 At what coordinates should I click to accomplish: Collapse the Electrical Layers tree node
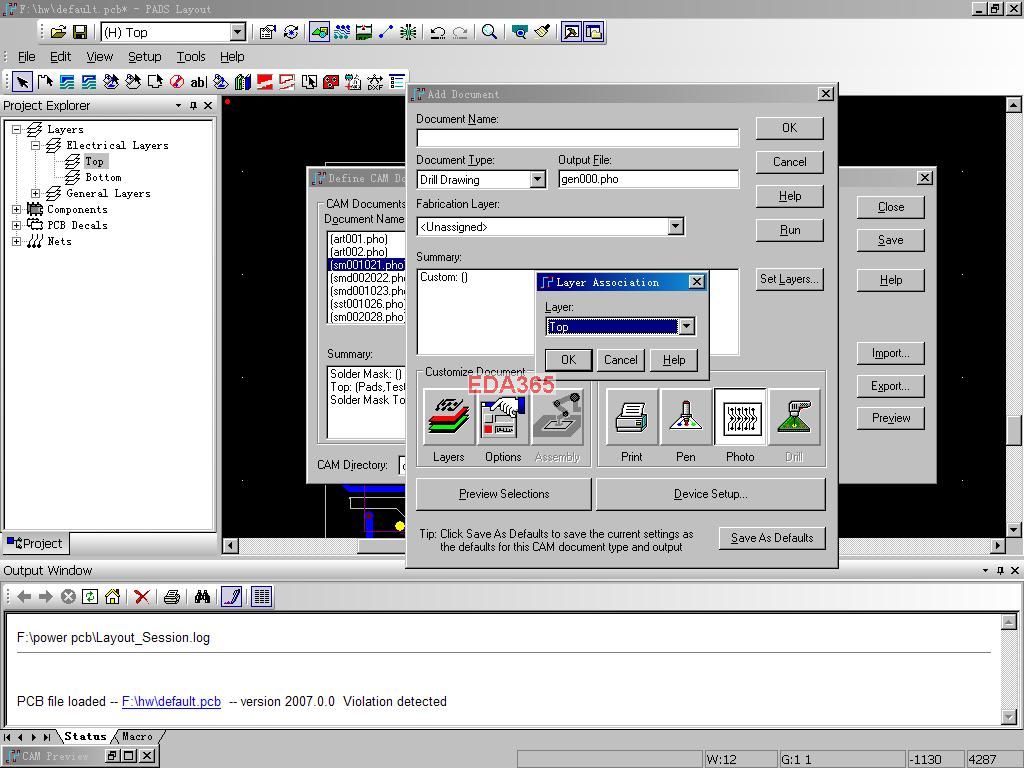tap(36, 146)
